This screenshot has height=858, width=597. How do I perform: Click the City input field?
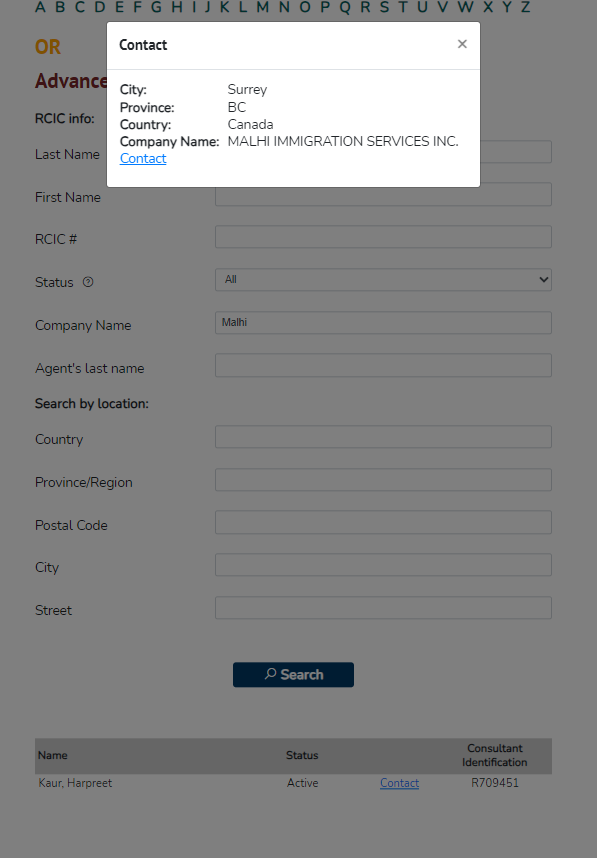coord(383,565)
